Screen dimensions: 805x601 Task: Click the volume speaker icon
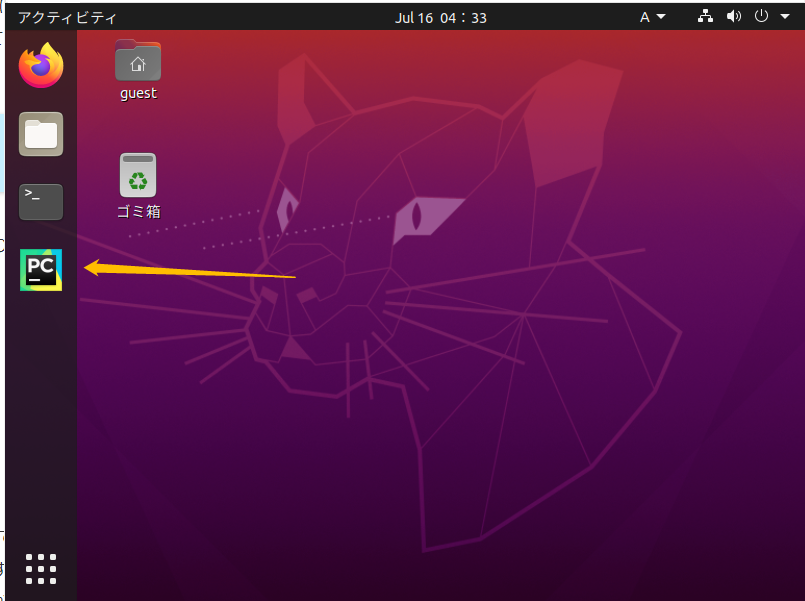pyautogui.click(x=734, y=17)
